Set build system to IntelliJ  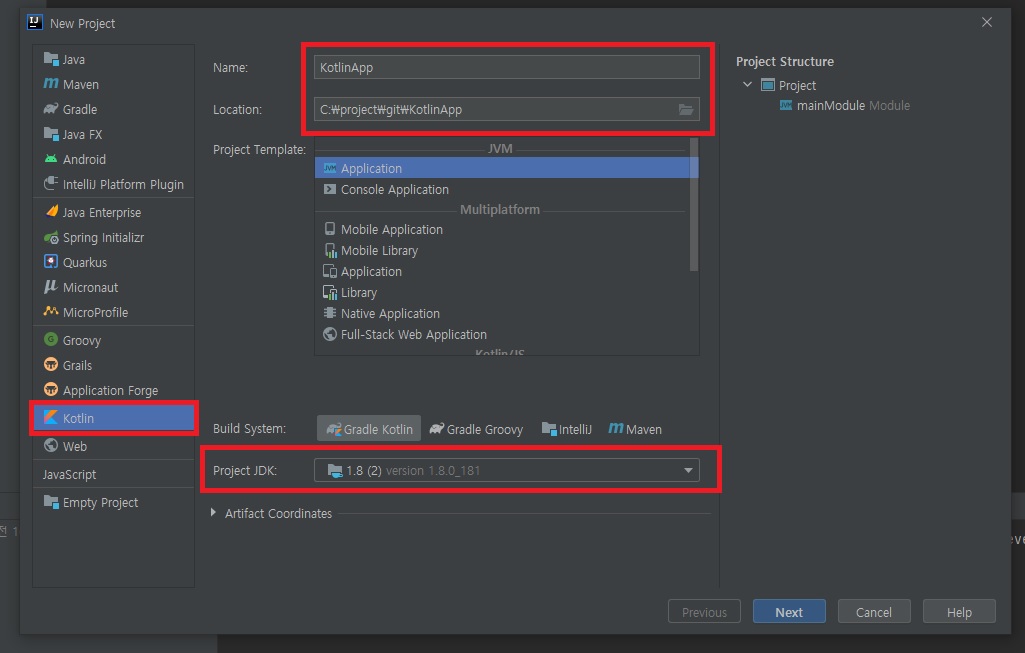[567, 429]
